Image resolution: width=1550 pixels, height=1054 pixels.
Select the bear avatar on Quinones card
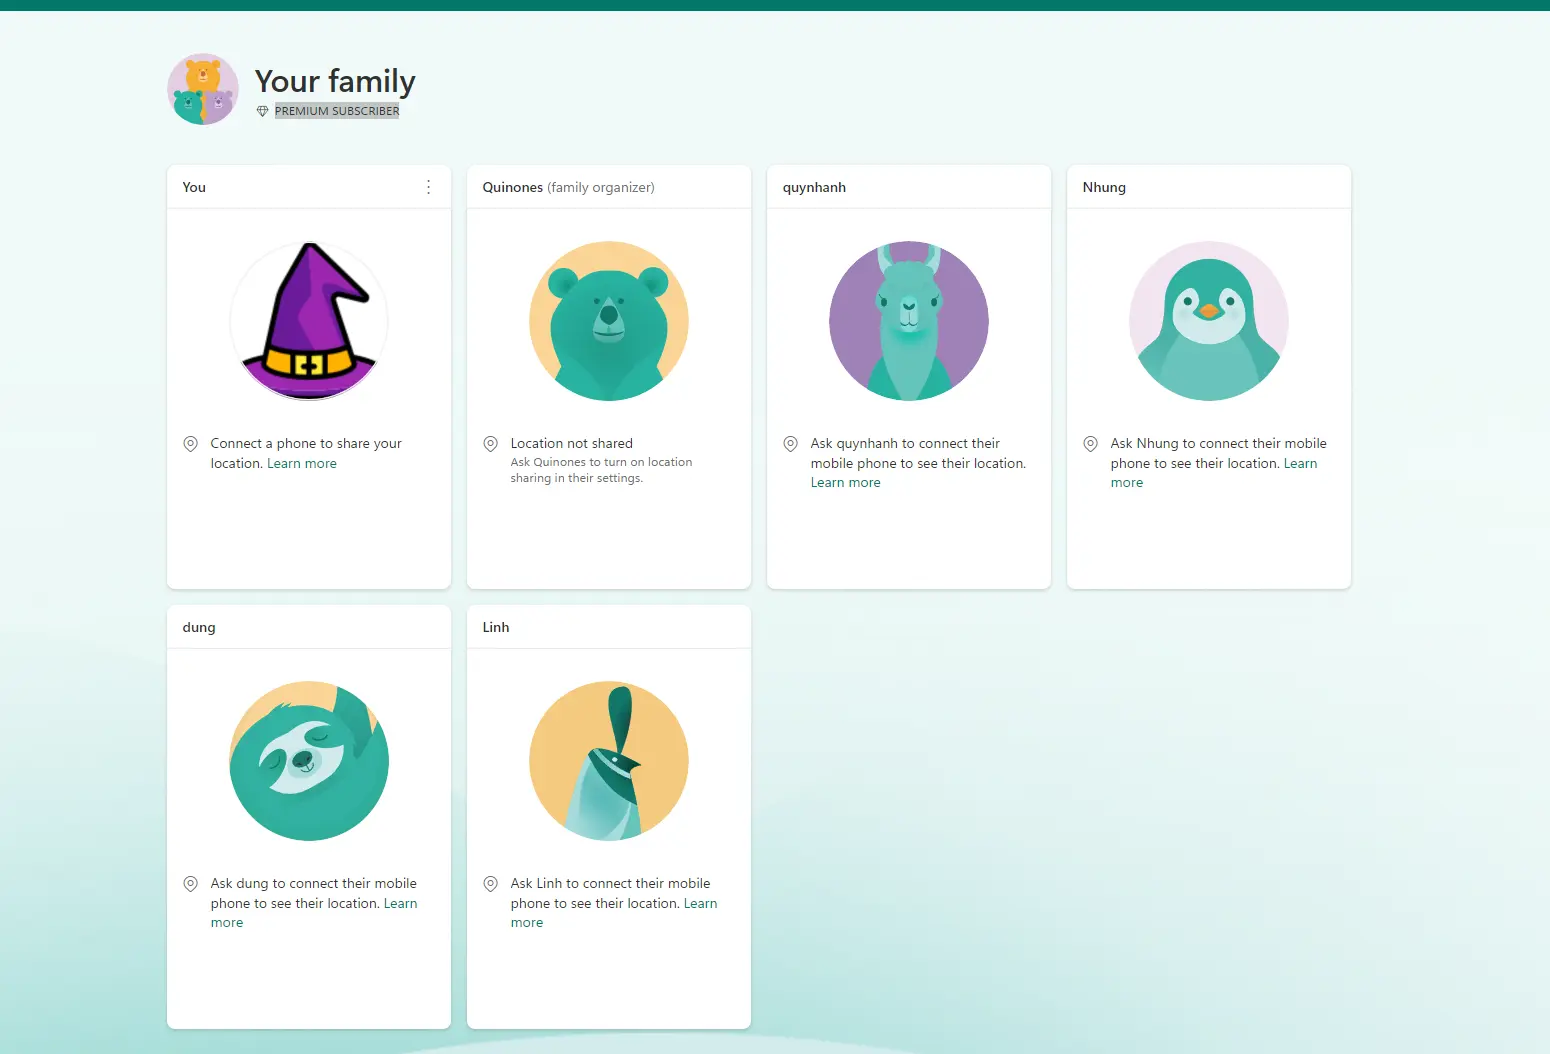(609, 321)
